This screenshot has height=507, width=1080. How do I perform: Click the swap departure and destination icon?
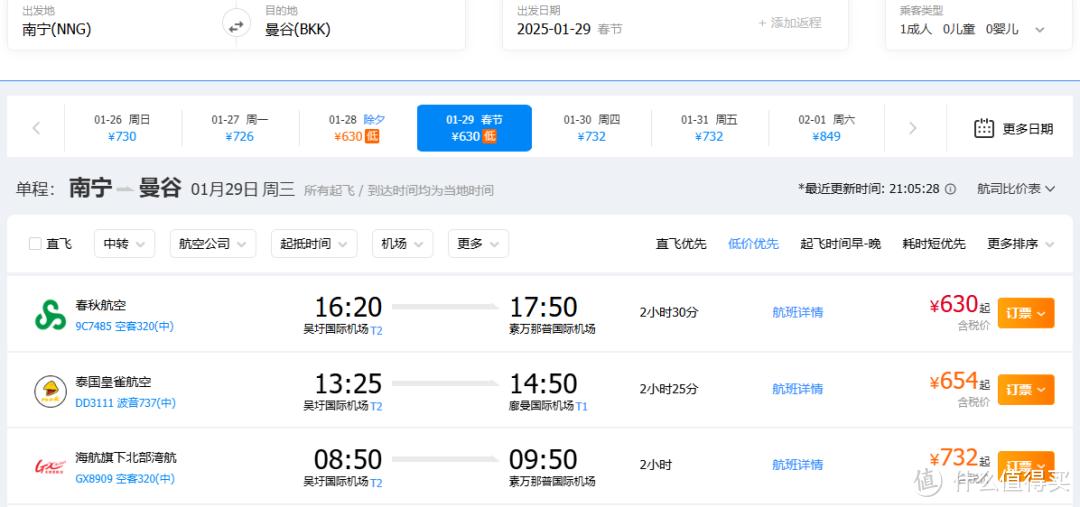point(236,27)
